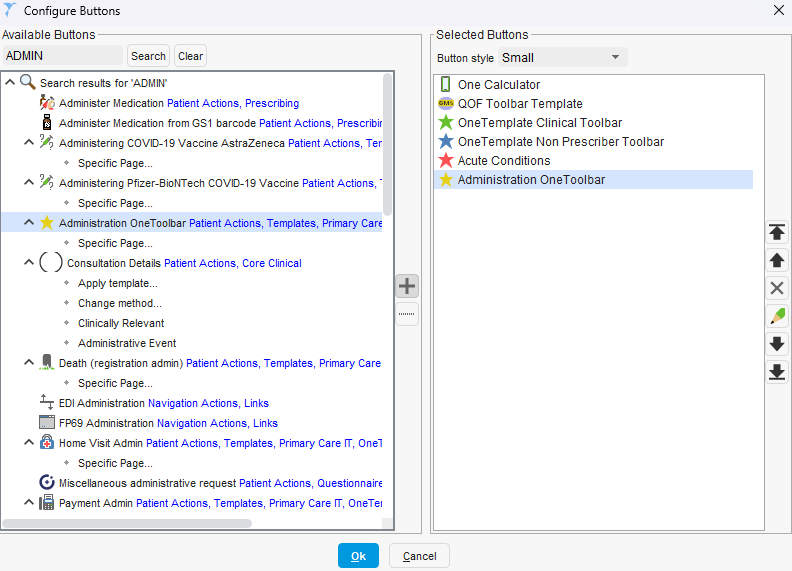Click the QOF Toolbar Template GMS icon

446,103
